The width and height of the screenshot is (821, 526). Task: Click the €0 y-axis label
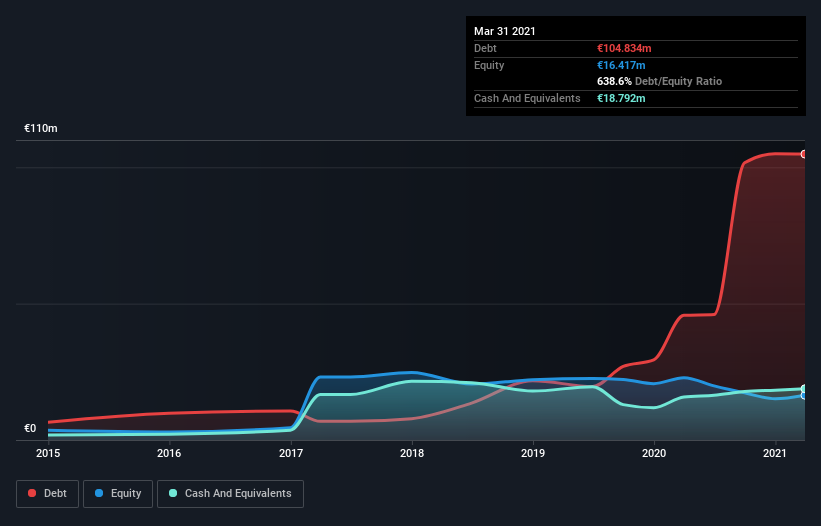tap(30, 428)
